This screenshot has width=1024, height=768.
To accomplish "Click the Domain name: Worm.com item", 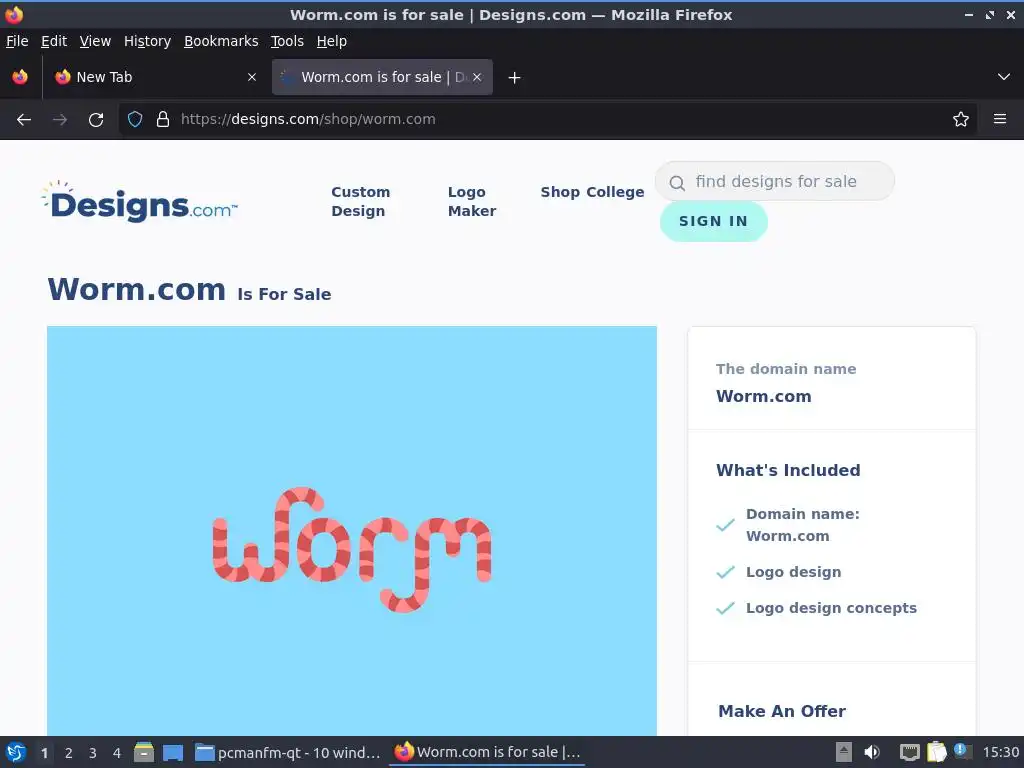I will [803, 525].
